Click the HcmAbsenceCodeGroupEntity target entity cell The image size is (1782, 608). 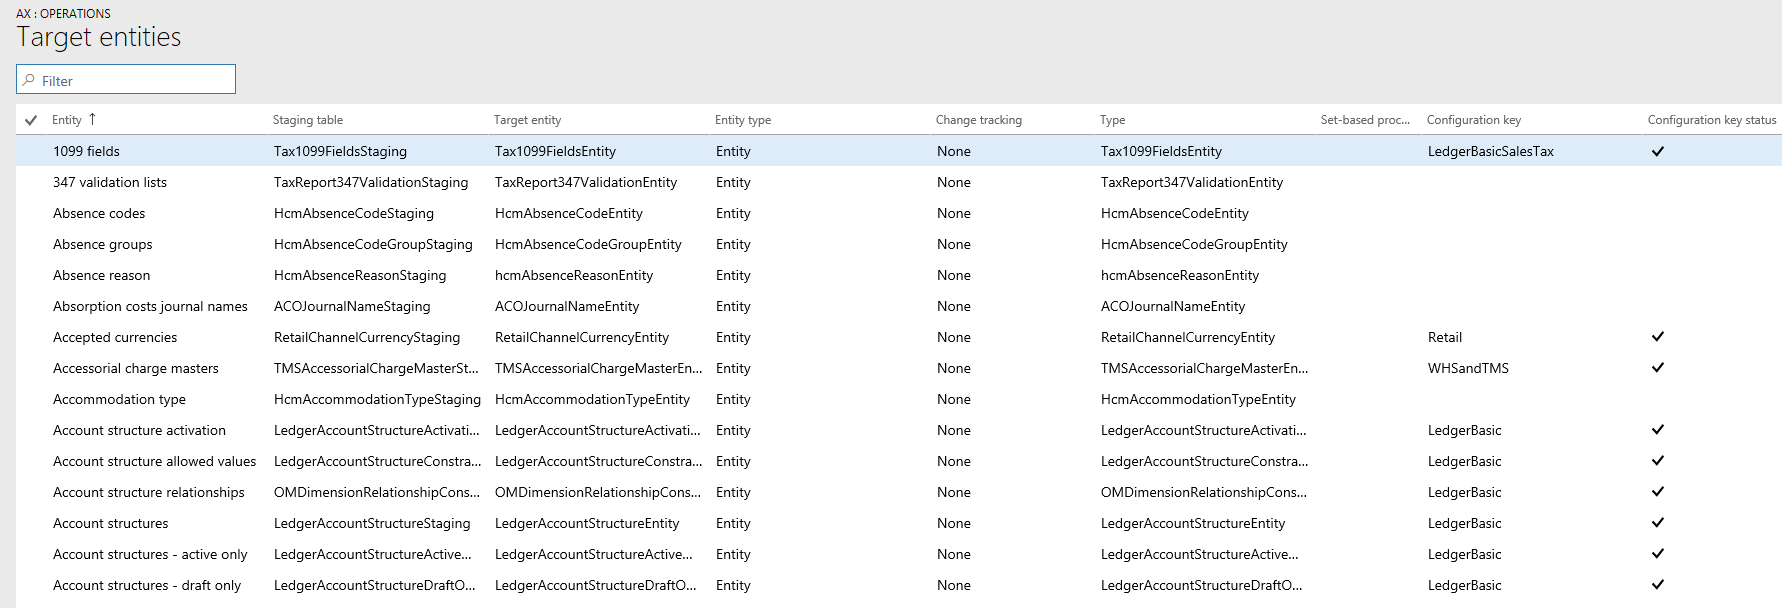tap(588, 244)
